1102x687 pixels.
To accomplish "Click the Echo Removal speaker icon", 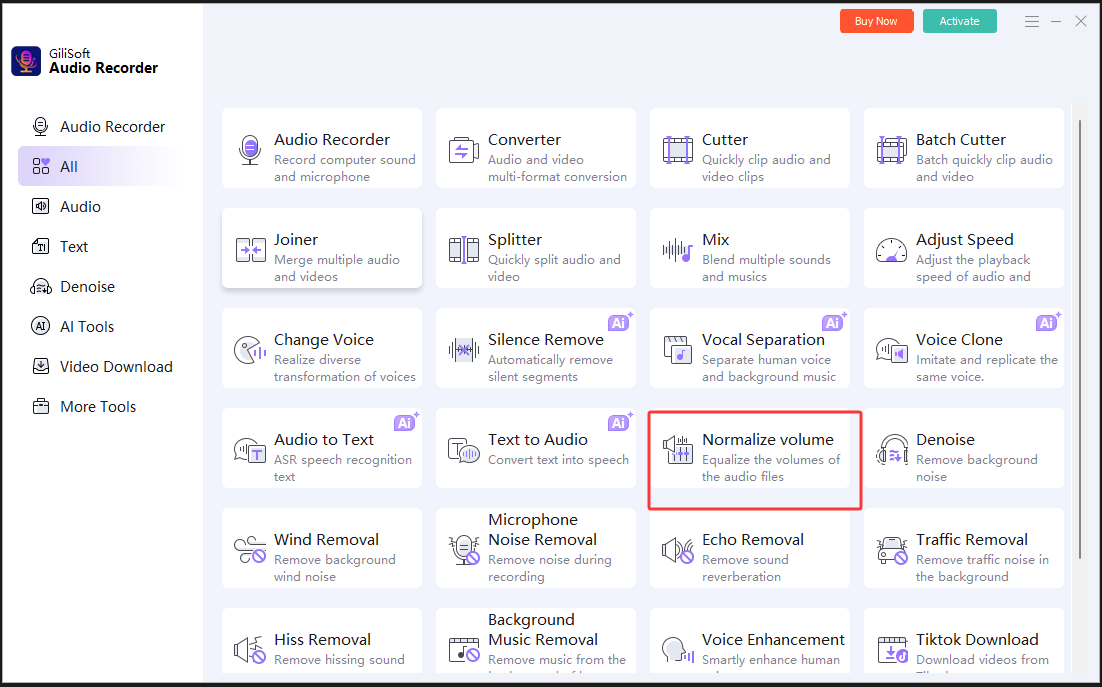I will pos(678,550).
